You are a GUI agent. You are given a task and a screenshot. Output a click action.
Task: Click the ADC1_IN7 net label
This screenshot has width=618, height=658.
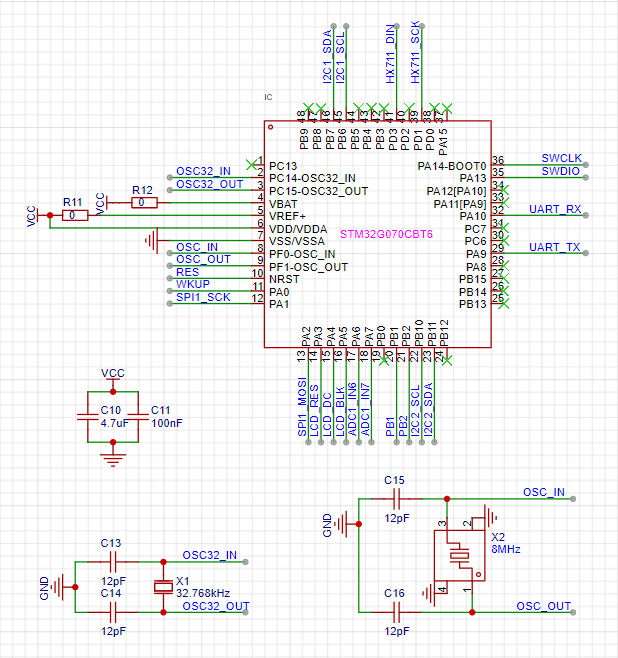point(365,409)
